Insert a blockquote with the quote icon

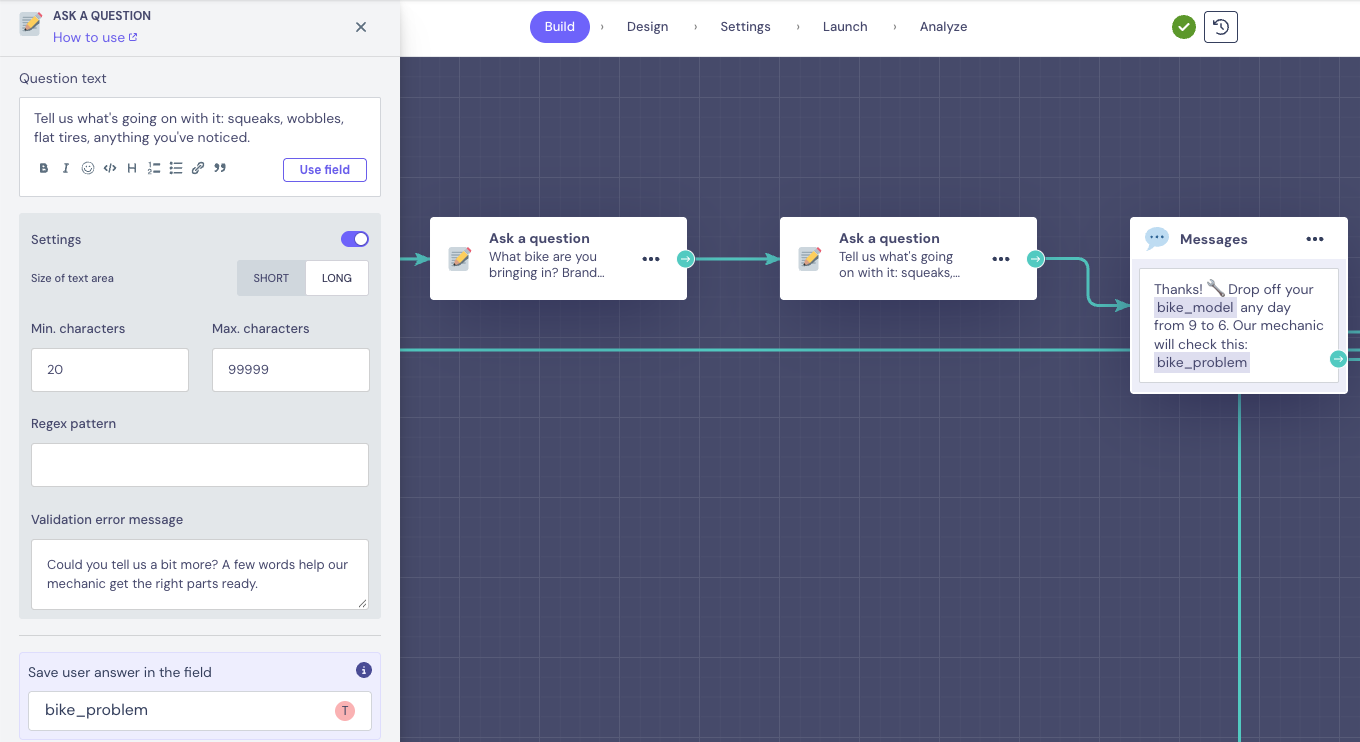pyautogui.click(x=220, y=168)
